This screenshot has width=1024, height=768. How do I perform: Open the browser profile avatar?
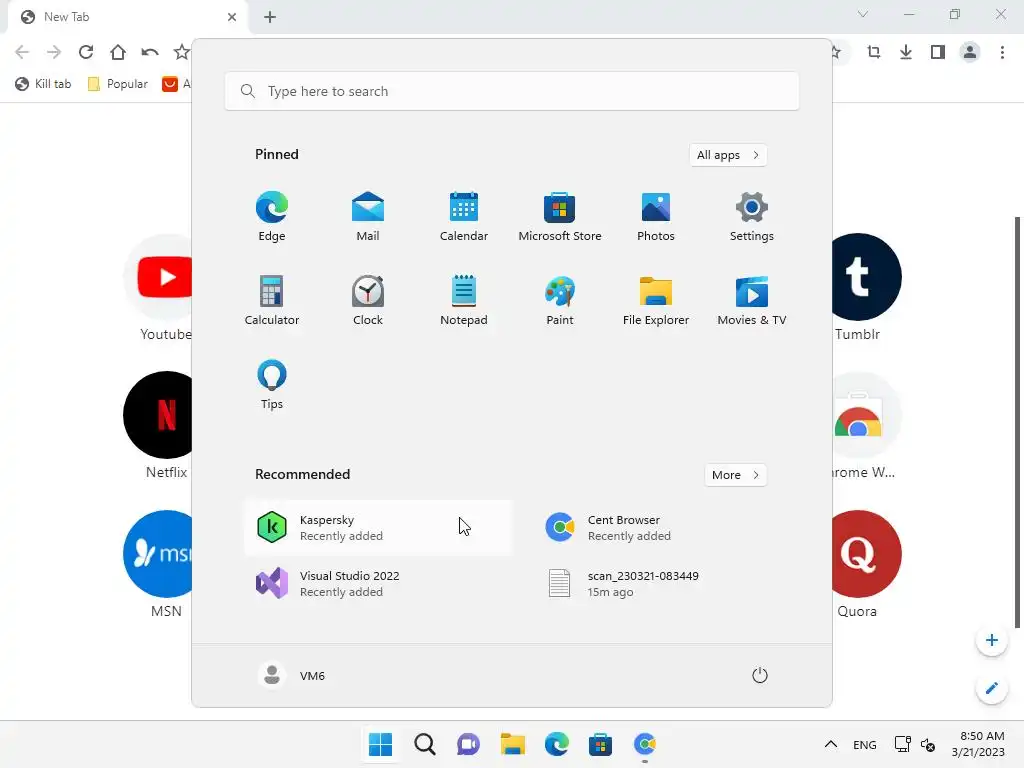pos(970,52)
